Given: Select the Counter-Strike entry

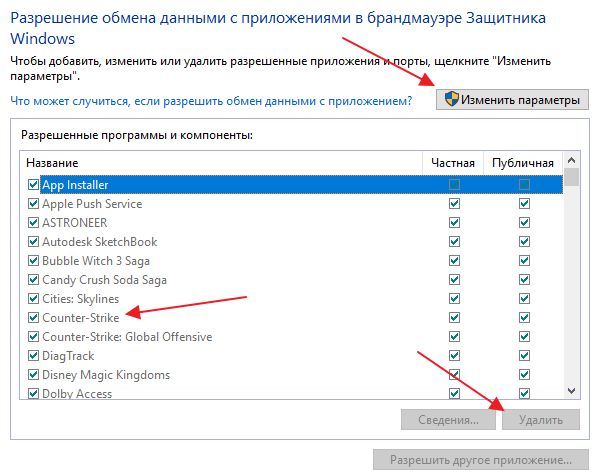Looking at the screenshot, I should (80, 317).
